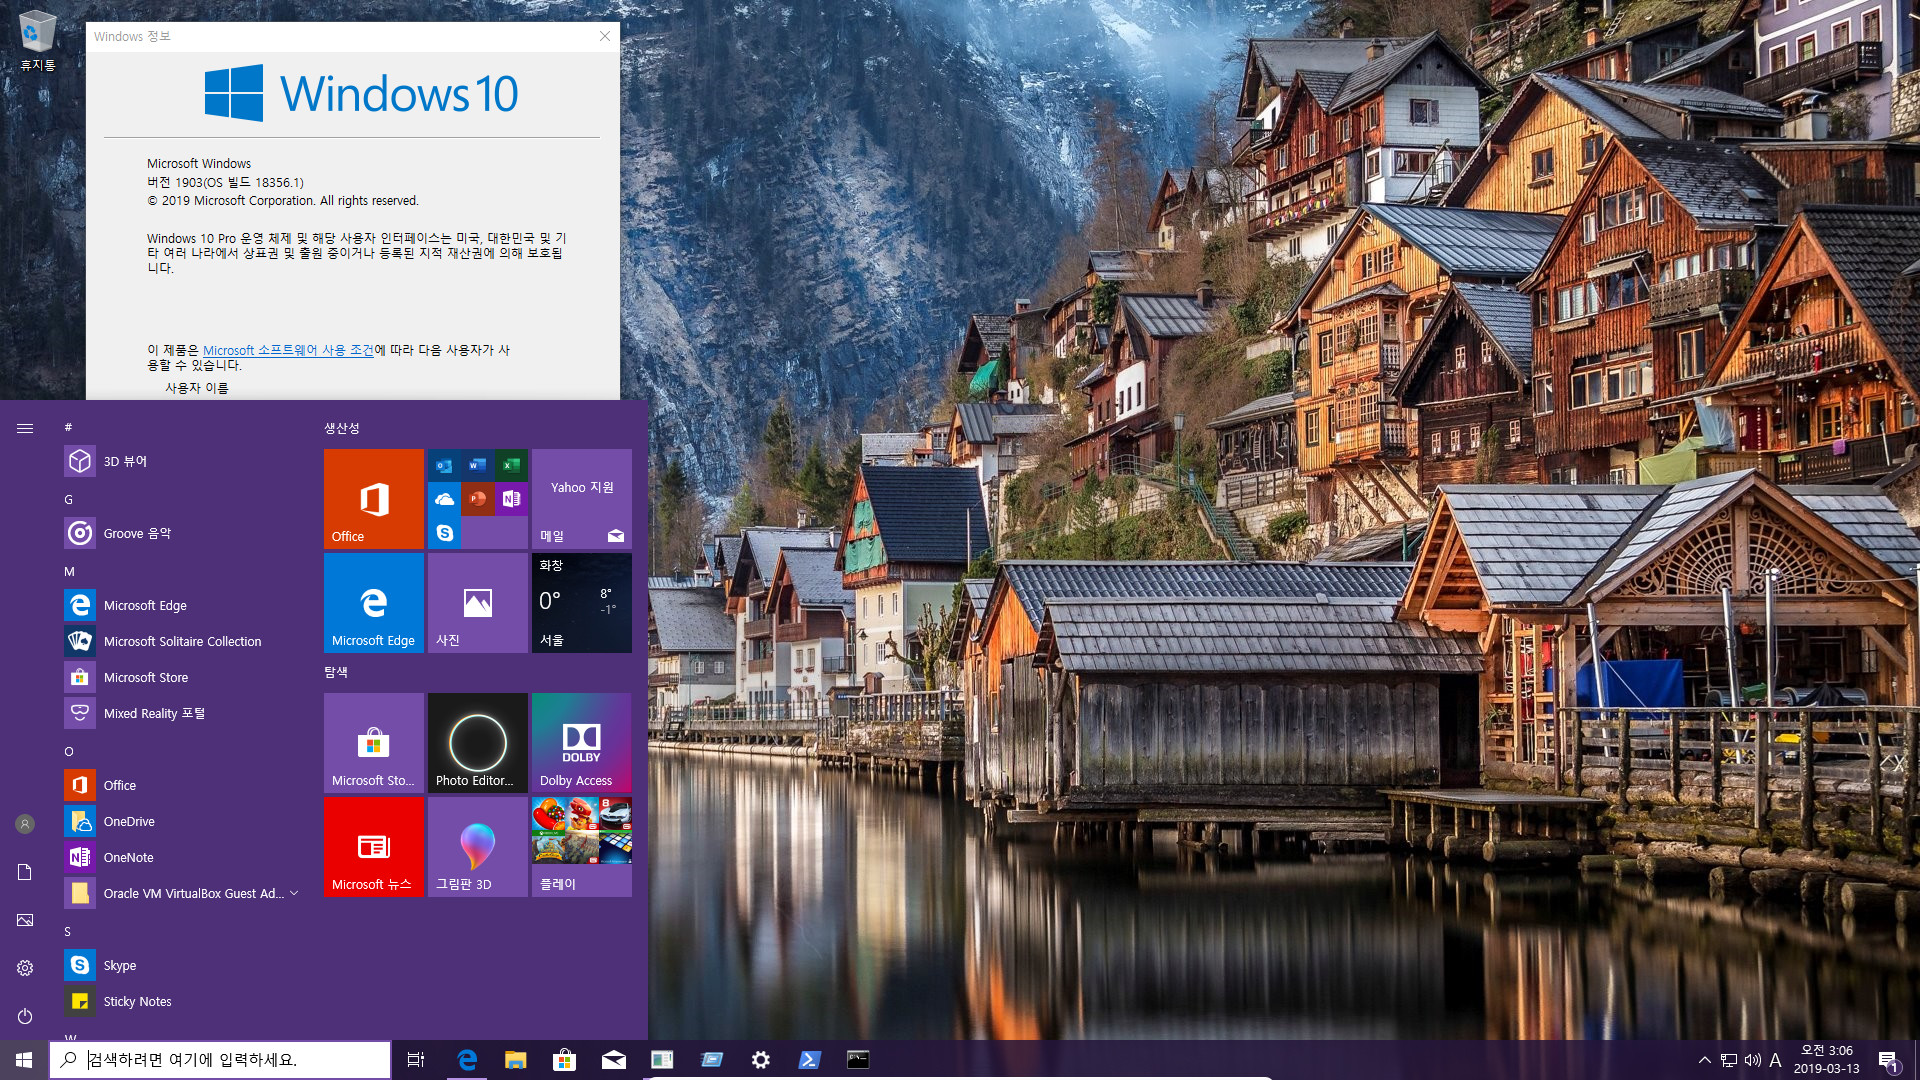Open 3D 뷰어 from the app list
Screen dimensions: 1920x1080
(180, 461)
